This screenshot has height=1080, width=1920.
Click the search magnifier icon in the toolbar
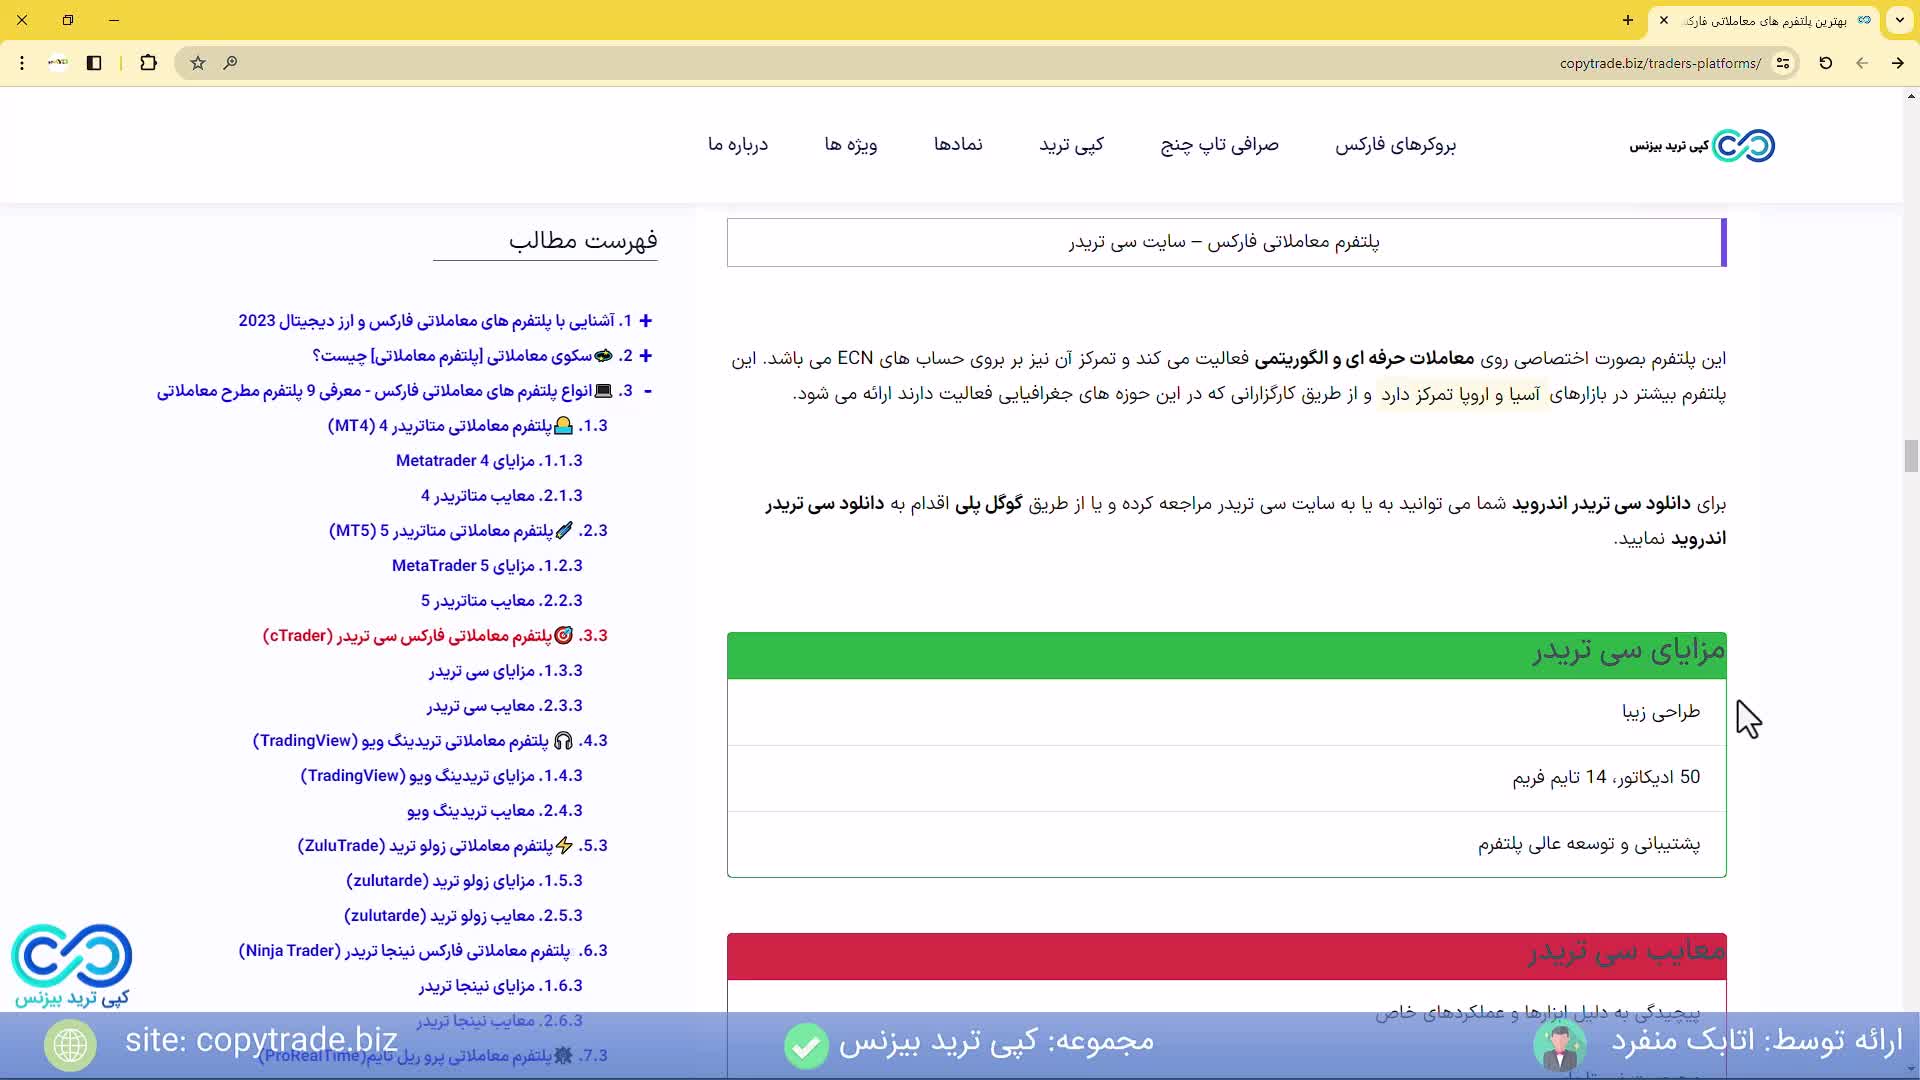[230, 63]
